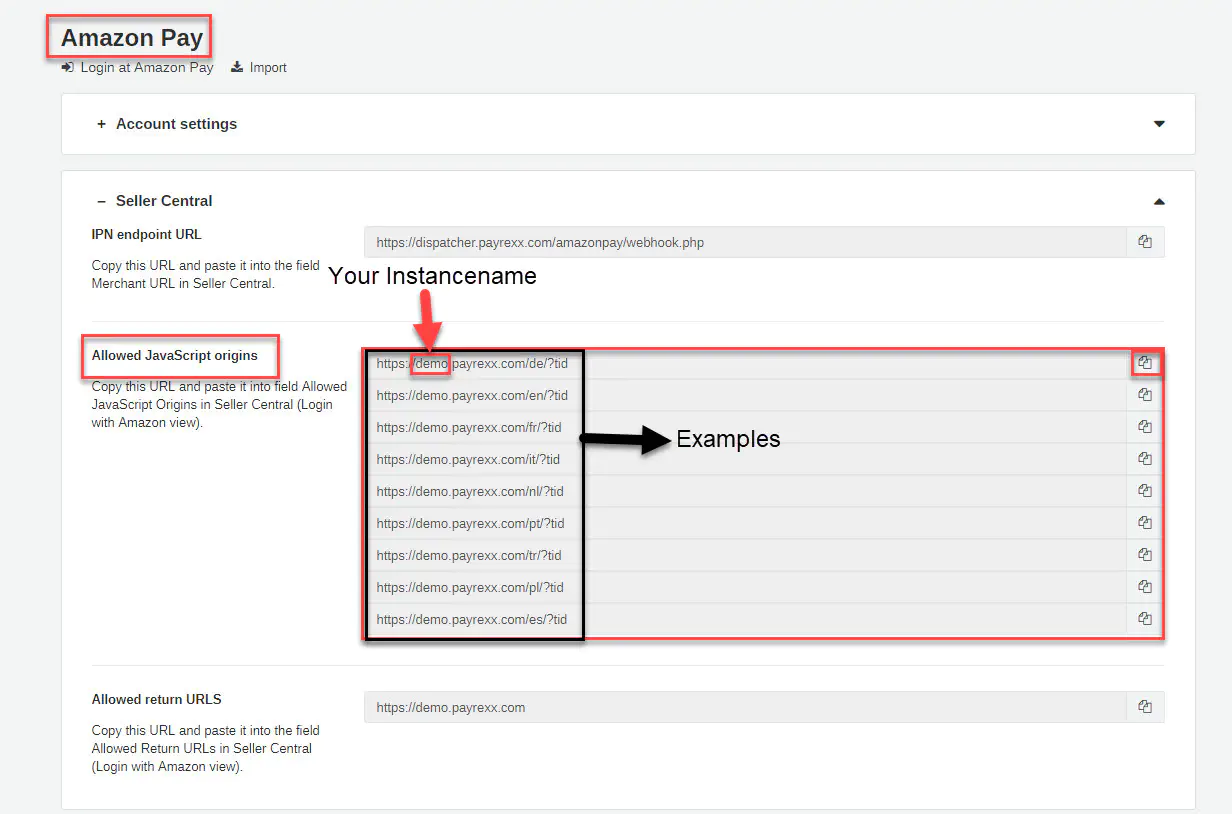Click the Allowed return URLS text field
1232x814 pixels.
coord(745,707)
